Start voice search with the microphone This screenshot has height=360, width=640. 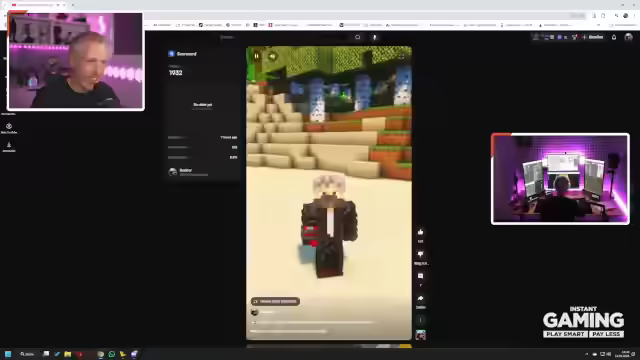(375, 37)
